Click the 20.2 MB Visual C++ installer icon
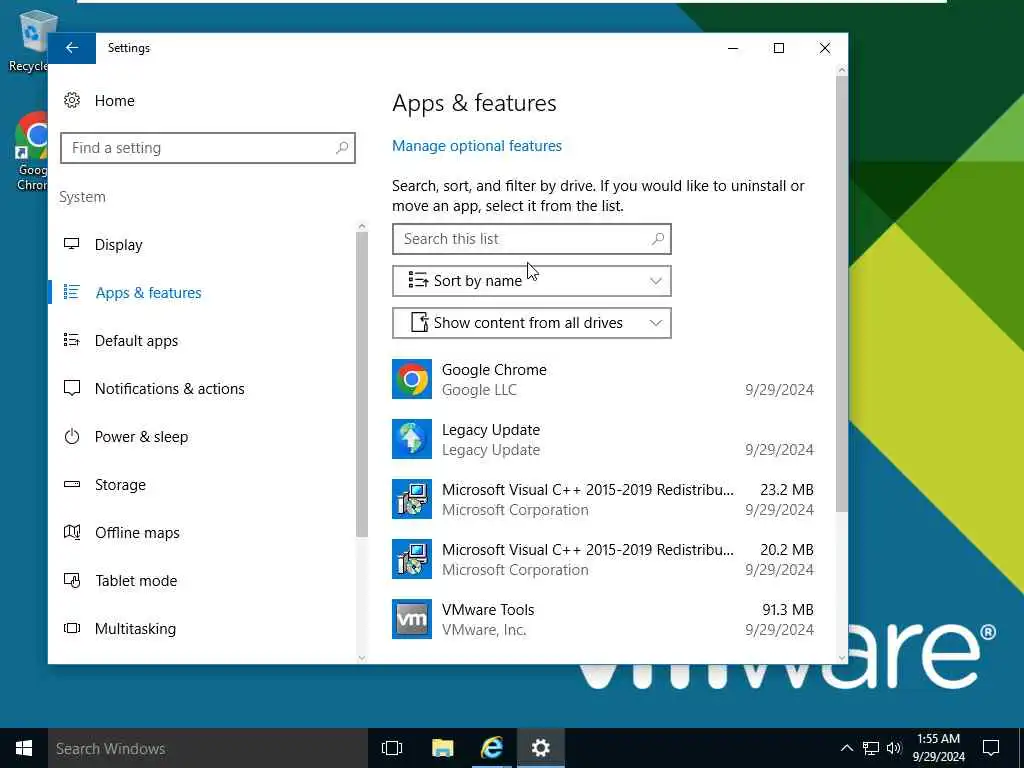Viewport: 1024px width, 768px height. tap(411, 559)
